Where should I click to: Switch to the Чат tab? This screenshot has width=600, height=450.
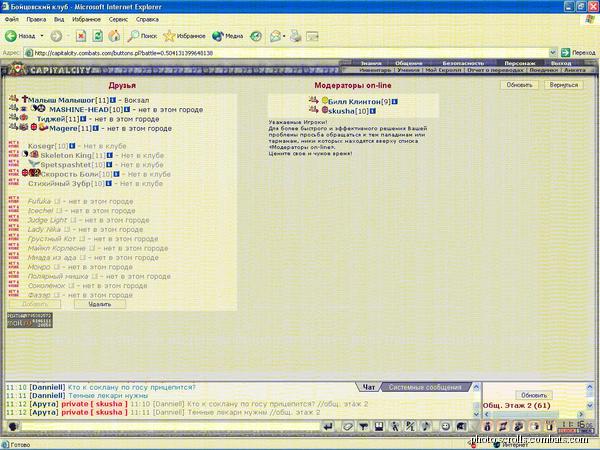[x=368, y=387]
